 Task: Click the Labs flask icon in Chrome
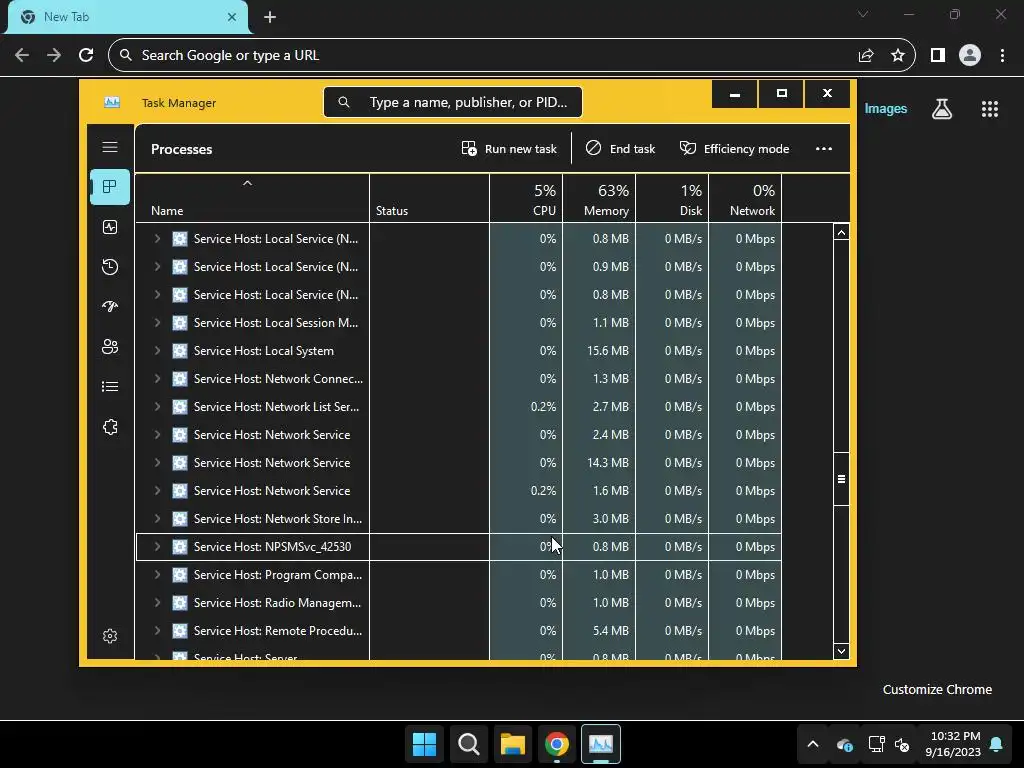click(x=941, y=109)
